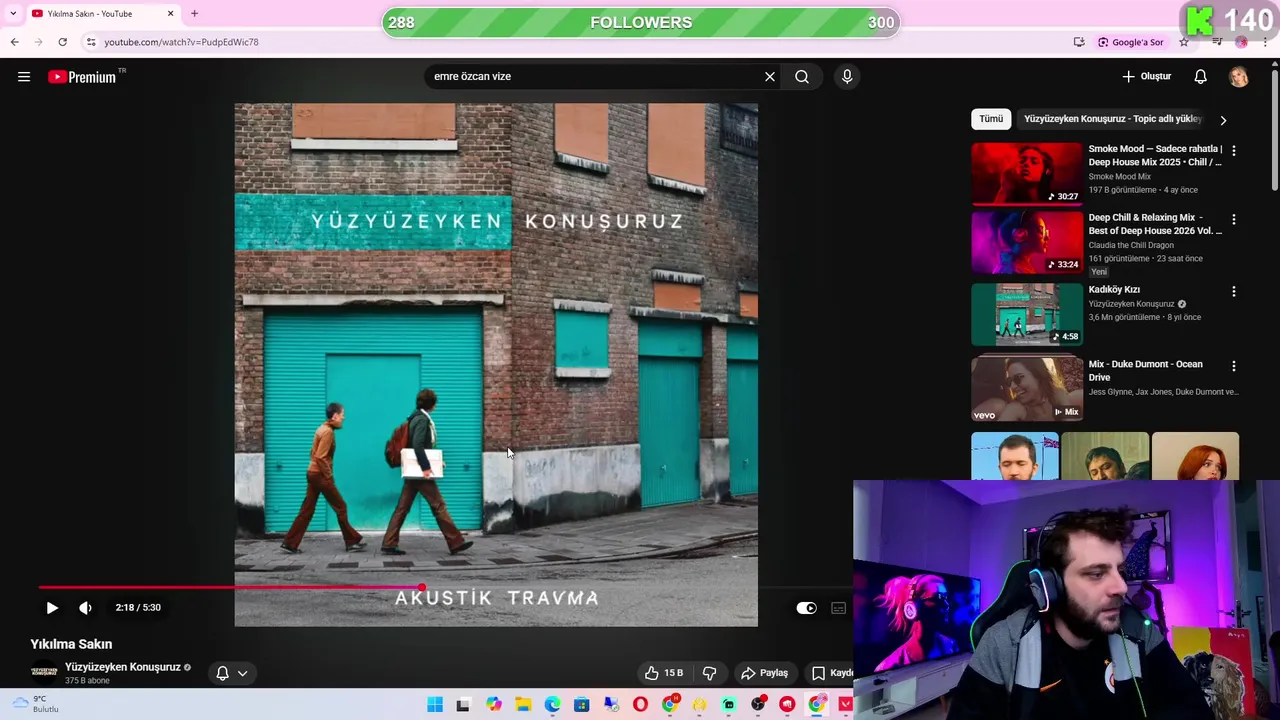Click the Chrome address bar URL
This screenshot has height=720, width=1280.
click(x=181, y=42)
